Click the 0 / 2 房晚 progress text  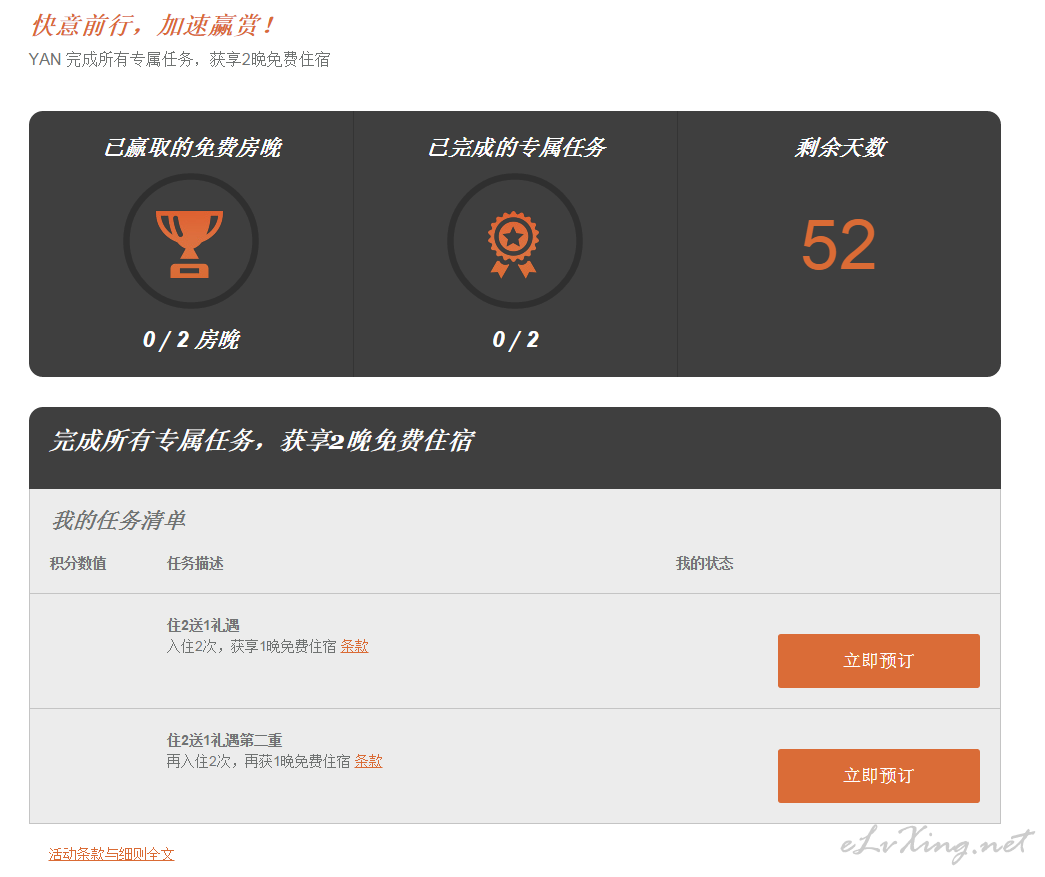(x=191, y=340)
